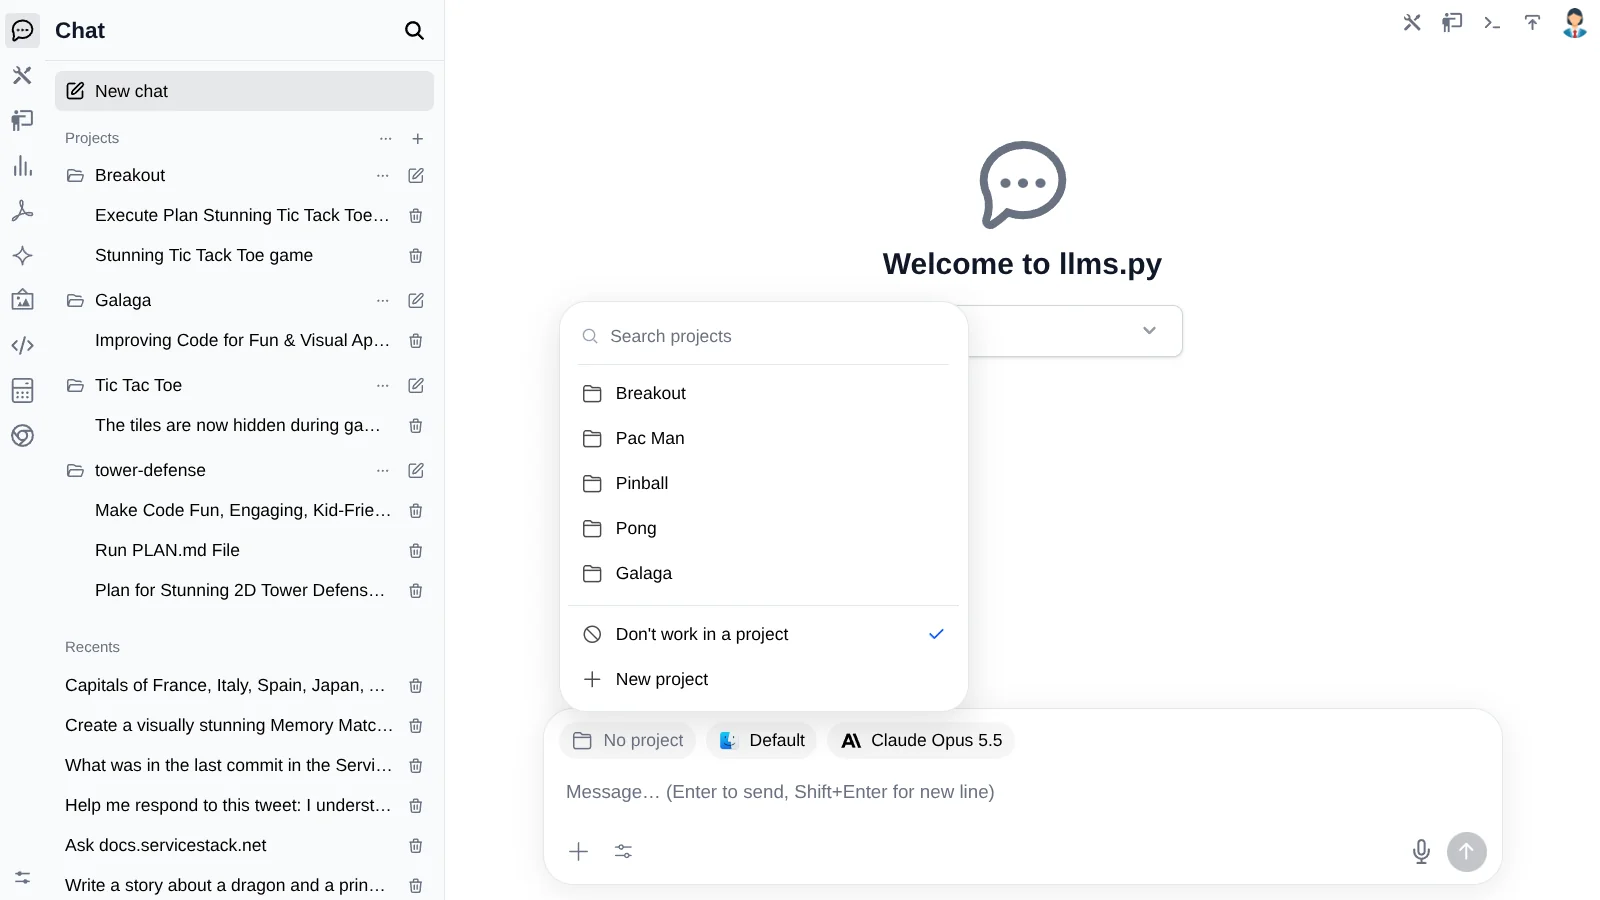The height and width of the screenshot is (900, 1600).
Task: Open Breakout project more options menu
Action: 383,176
